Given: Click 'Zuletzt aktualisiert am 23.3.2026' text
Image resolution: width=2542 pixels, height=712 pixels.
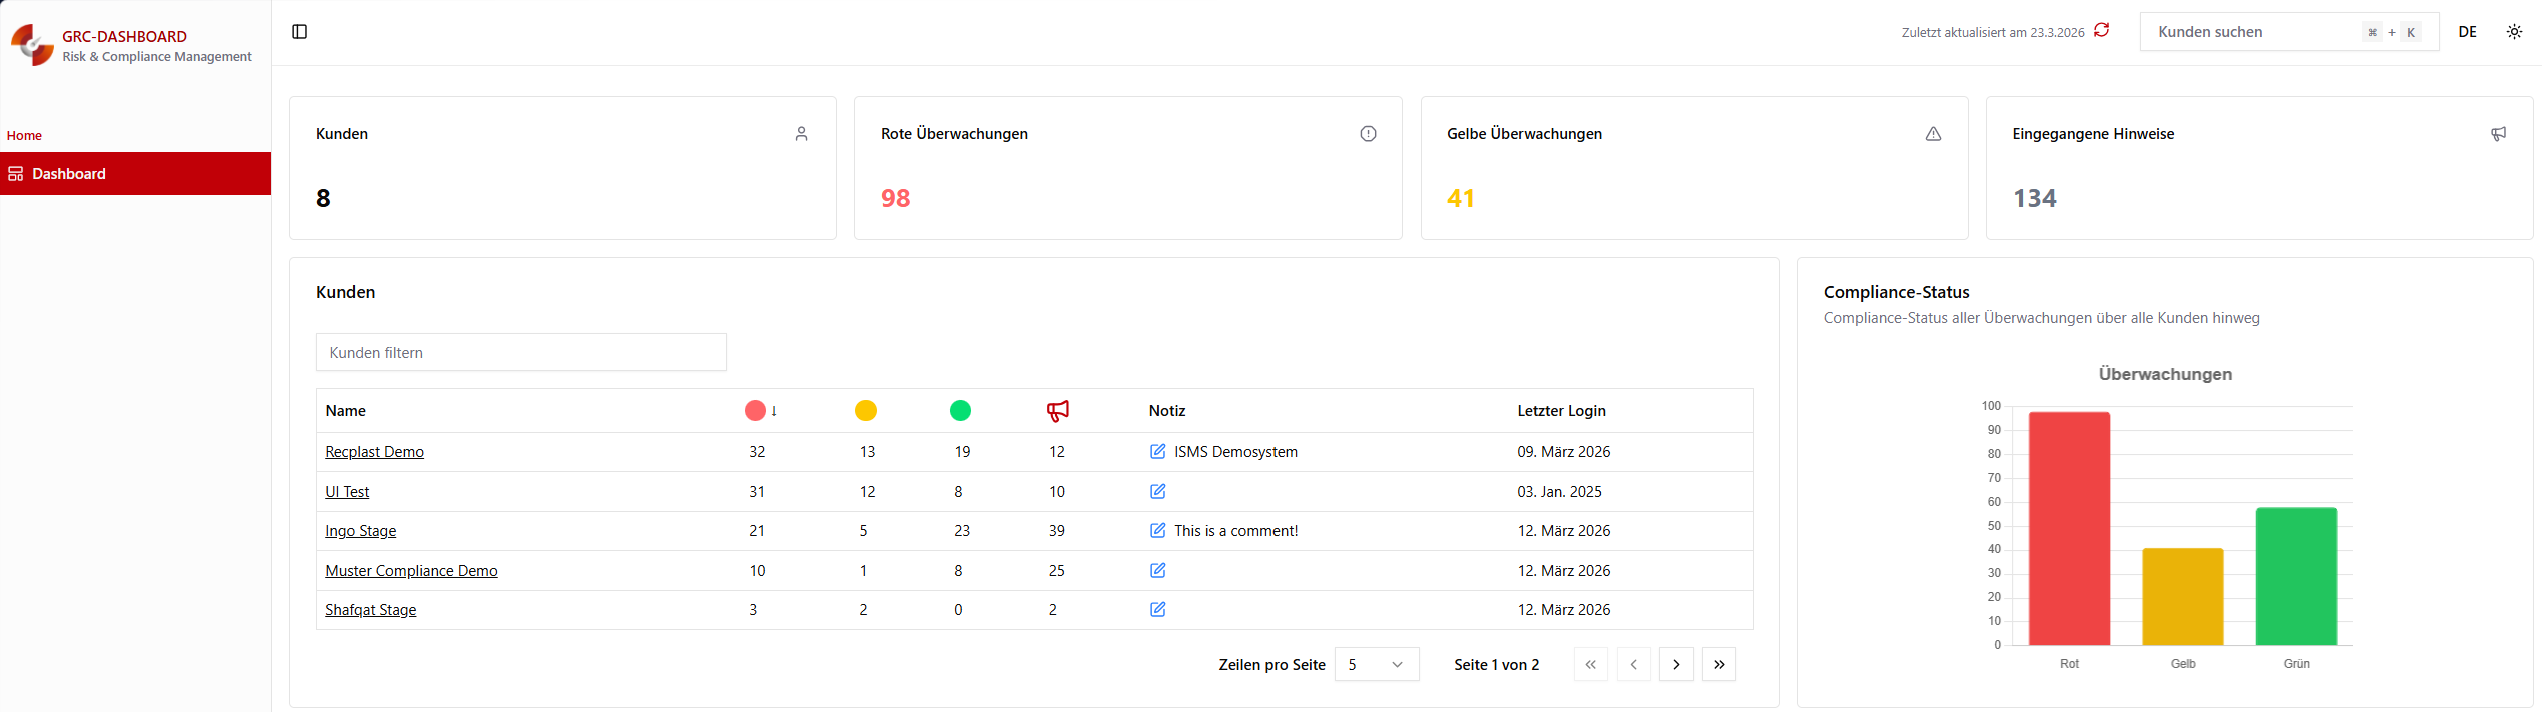Looking at the screenshot, I should [x=1993, y=32].
